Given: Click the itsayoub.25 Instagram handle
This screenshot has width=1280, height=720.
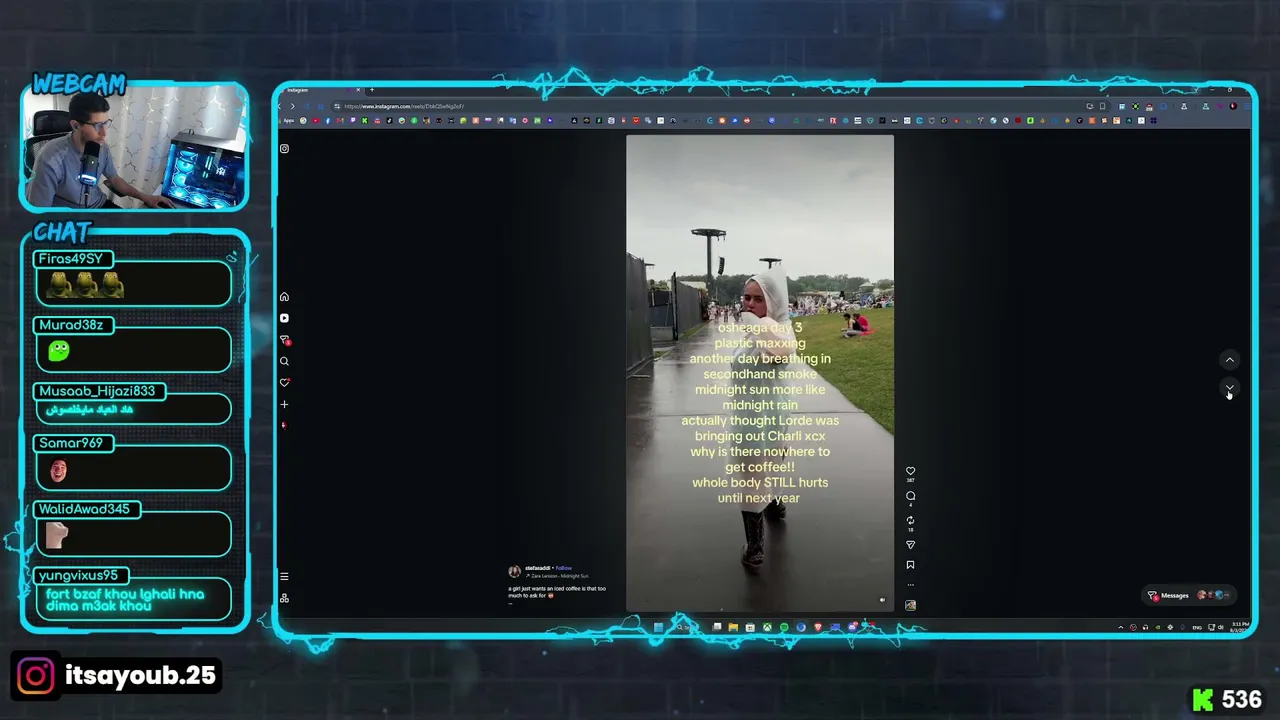Looking at the screenshot, I should click(140, 676).
